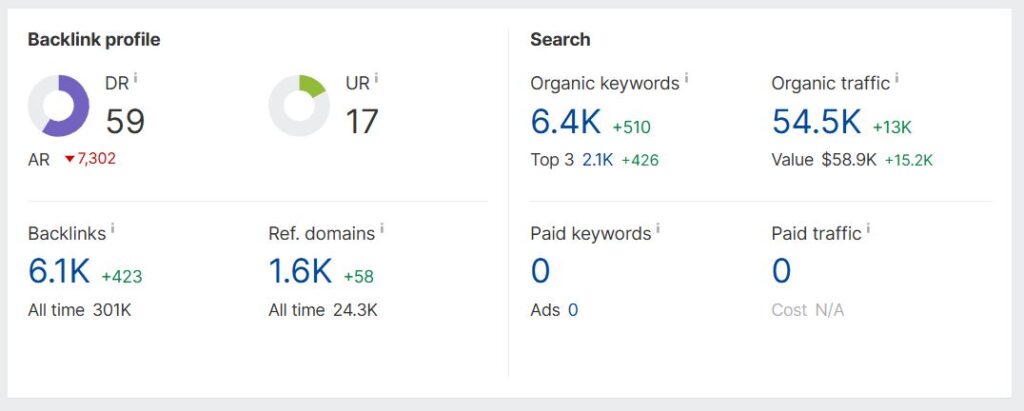Click the +423 backlinks change value
Screen dimensions: 1024x411
[121, 276]
